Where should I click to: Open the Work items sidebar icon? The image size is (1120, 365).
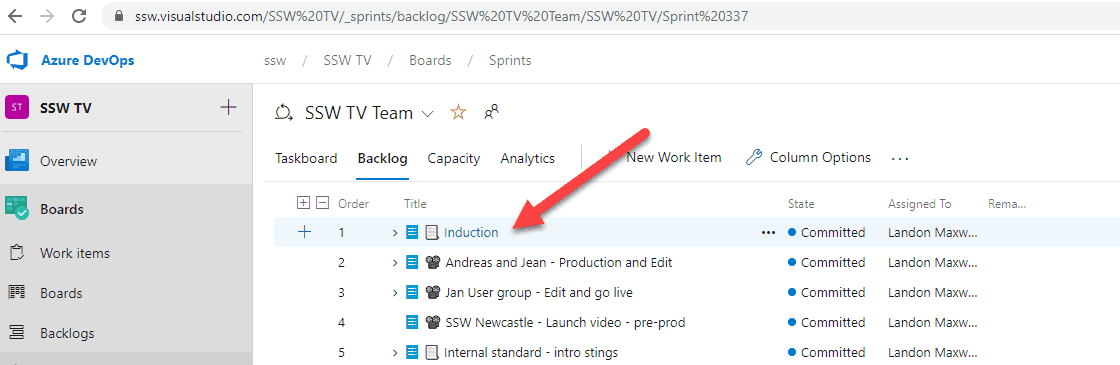tap(16, 253)
